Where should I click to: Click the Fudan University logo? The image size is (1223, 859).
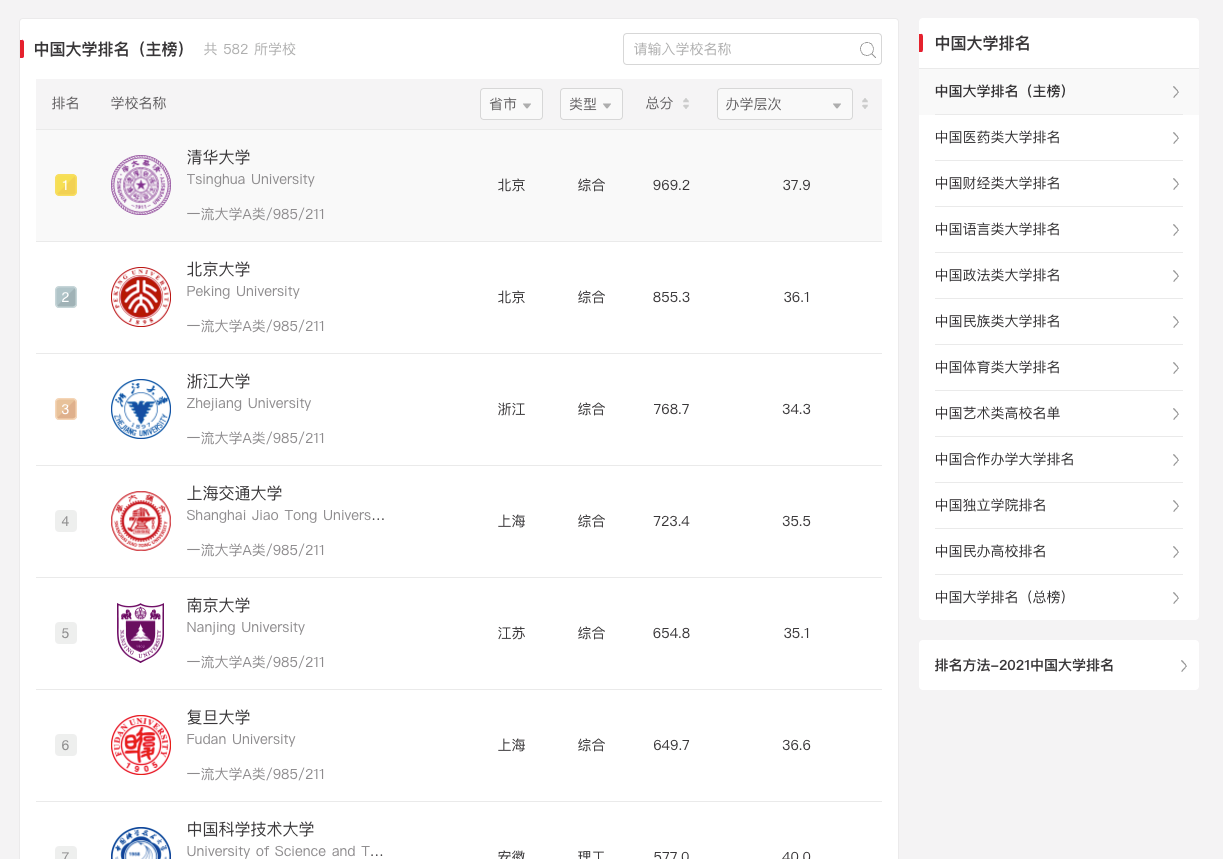141,745
